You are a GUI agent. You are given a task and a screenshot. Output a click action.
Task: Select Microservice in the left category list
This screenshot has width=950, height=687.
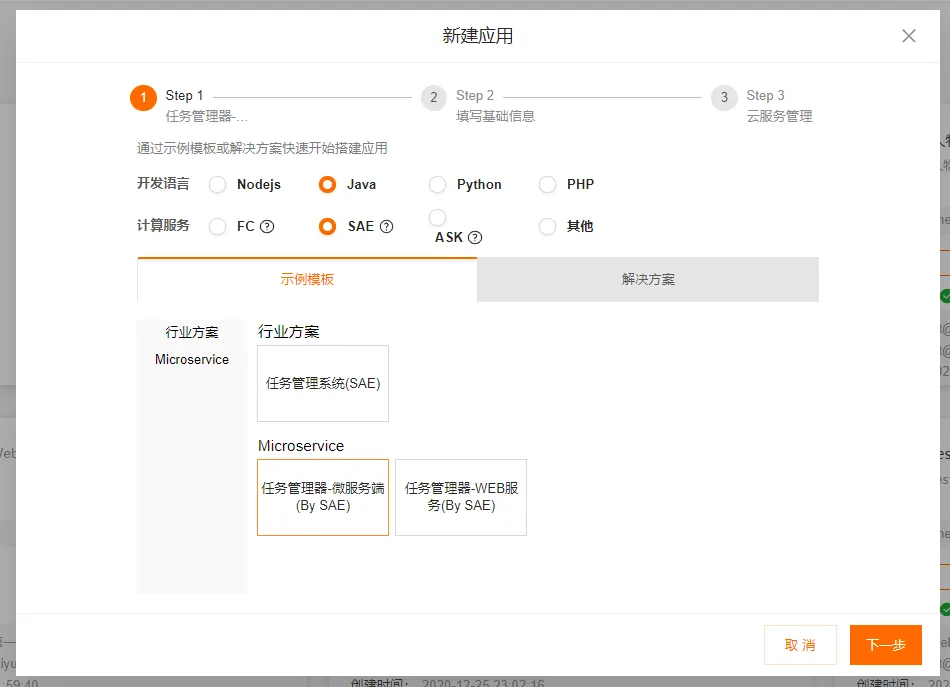[192, 359]
